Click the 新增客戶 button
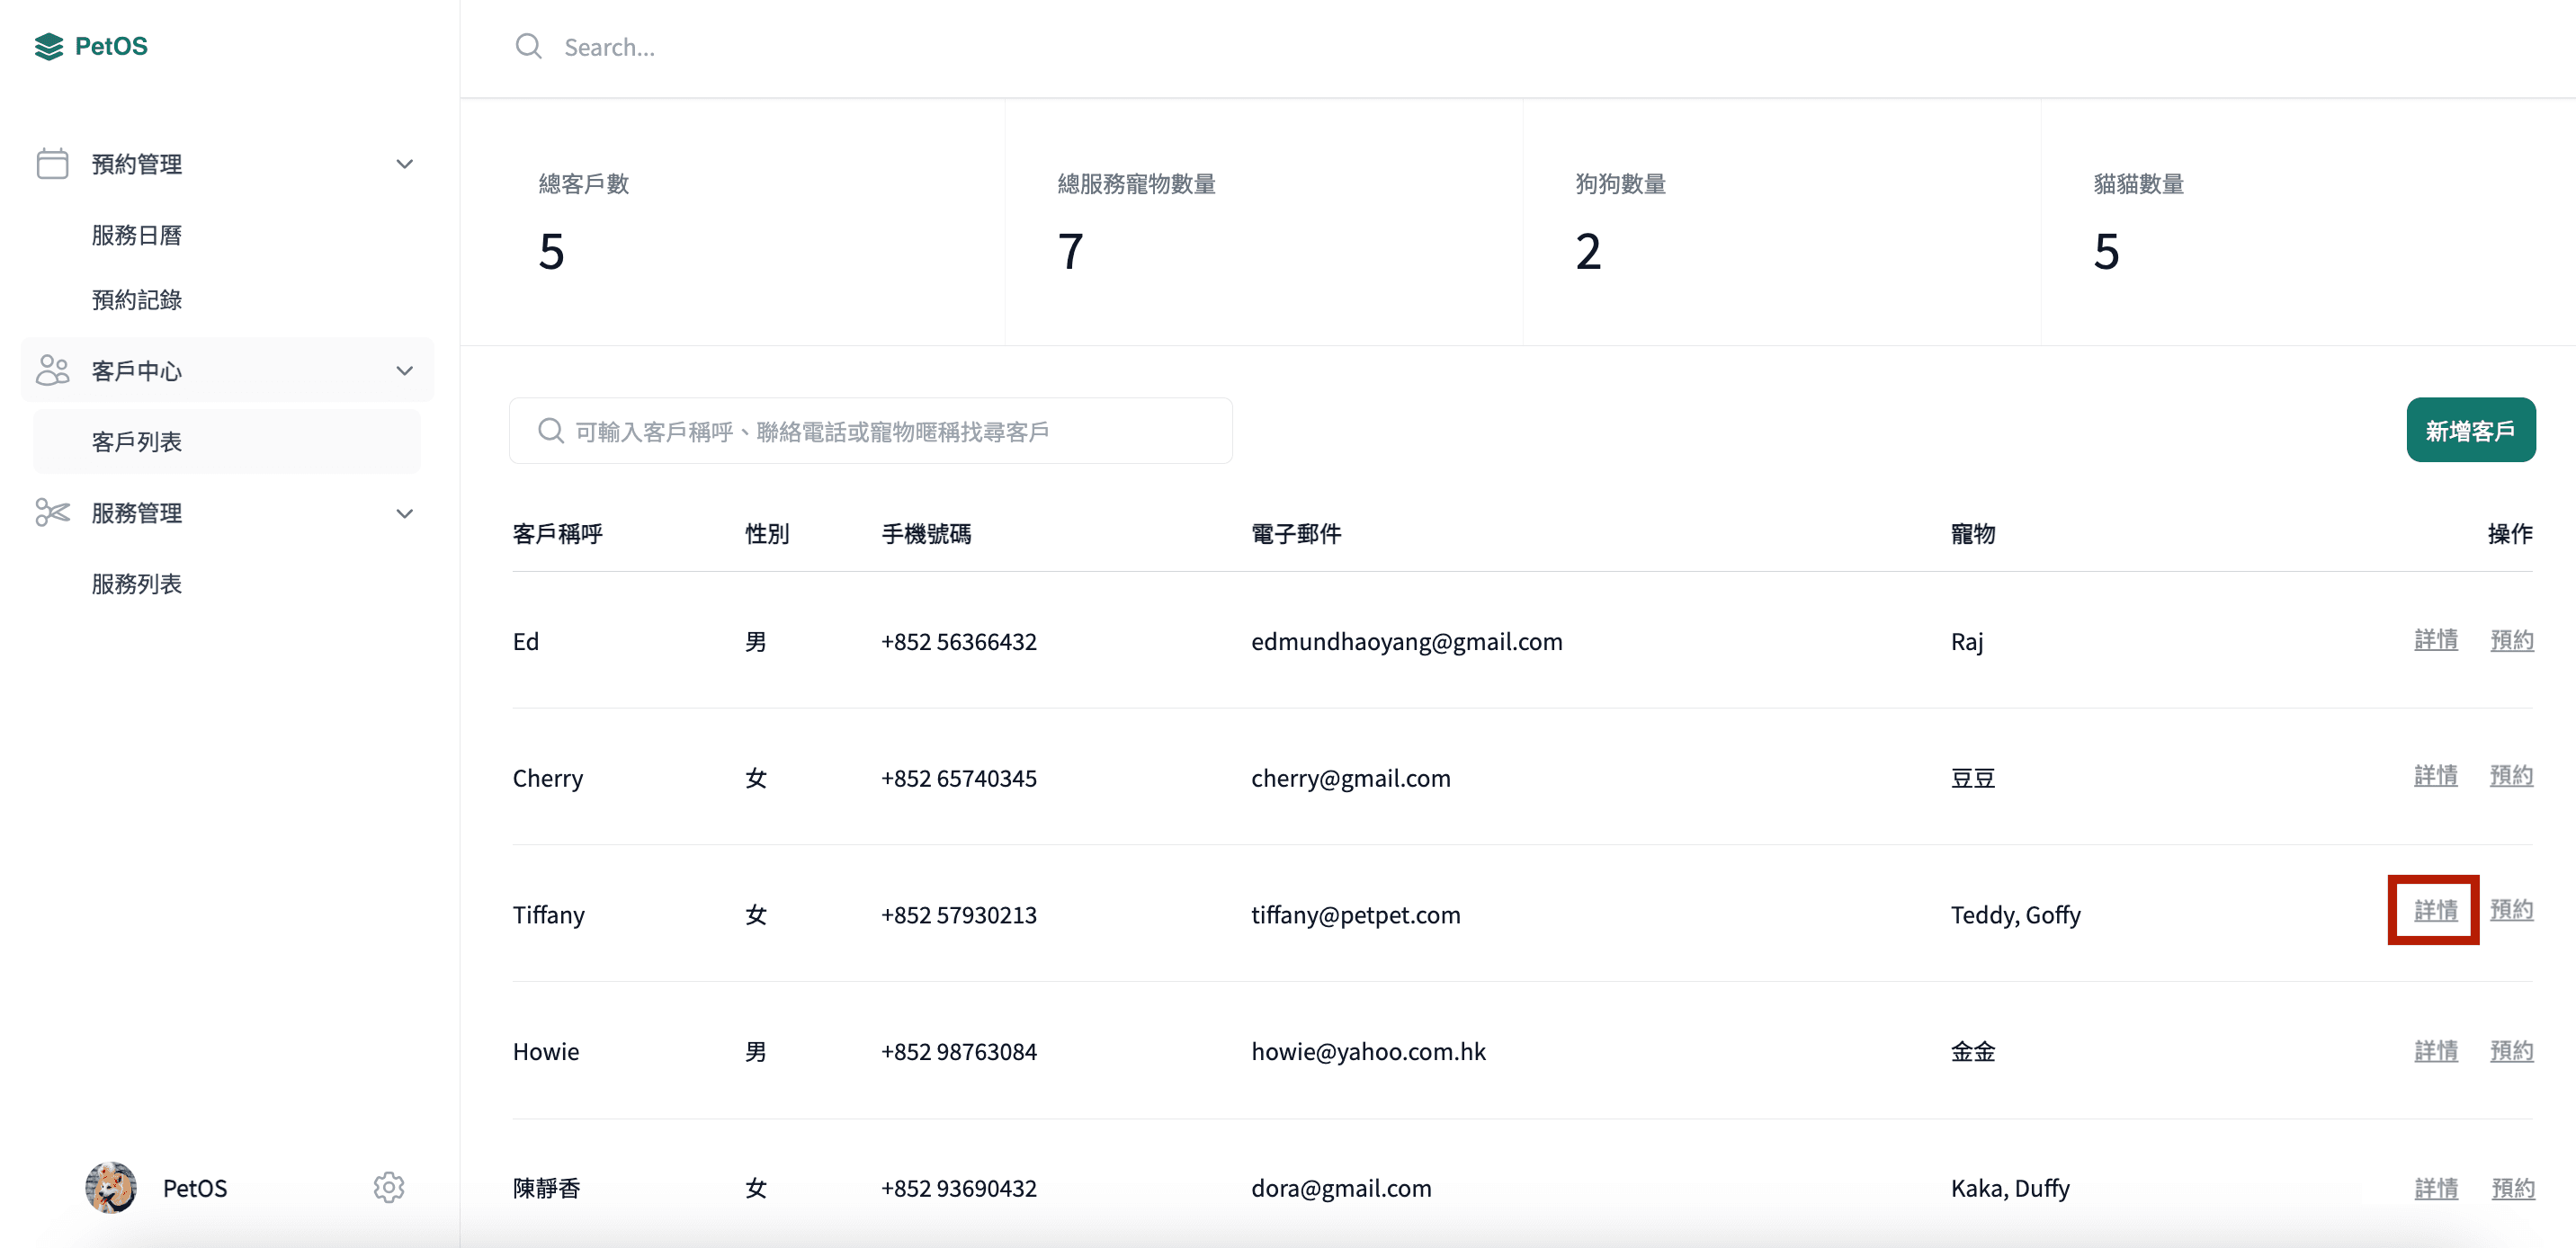Screen dimensions: 2576x1248 coord(2470,430)
